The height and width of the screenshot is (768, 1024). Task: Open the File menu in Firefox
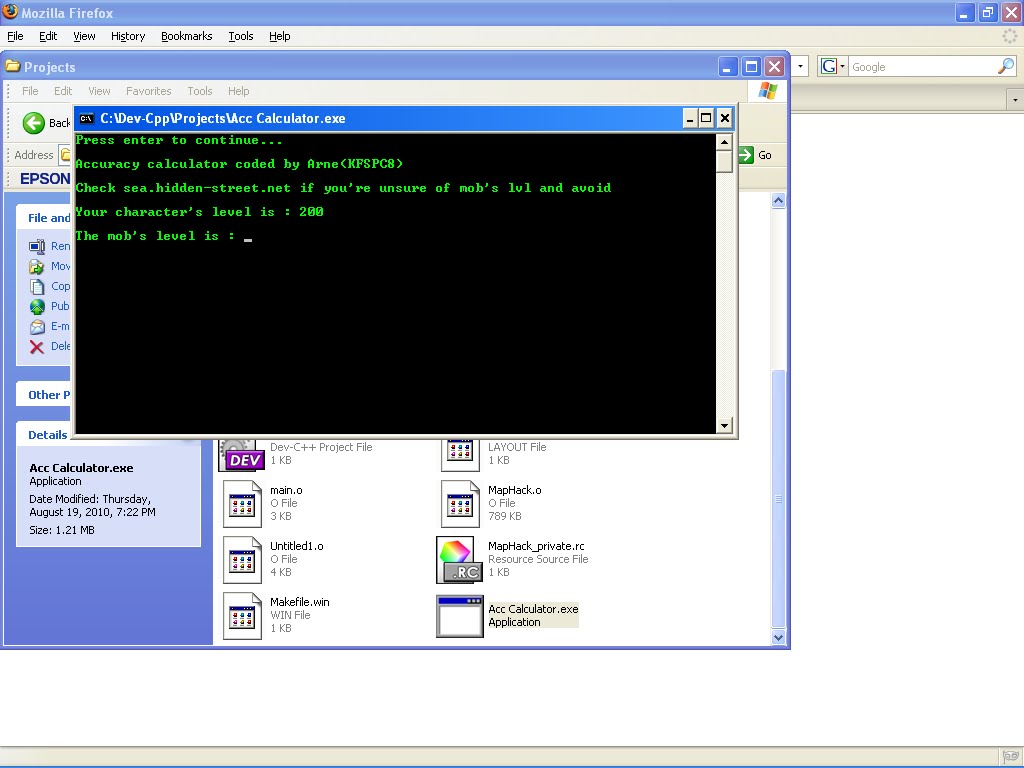[x=15, y=36]
